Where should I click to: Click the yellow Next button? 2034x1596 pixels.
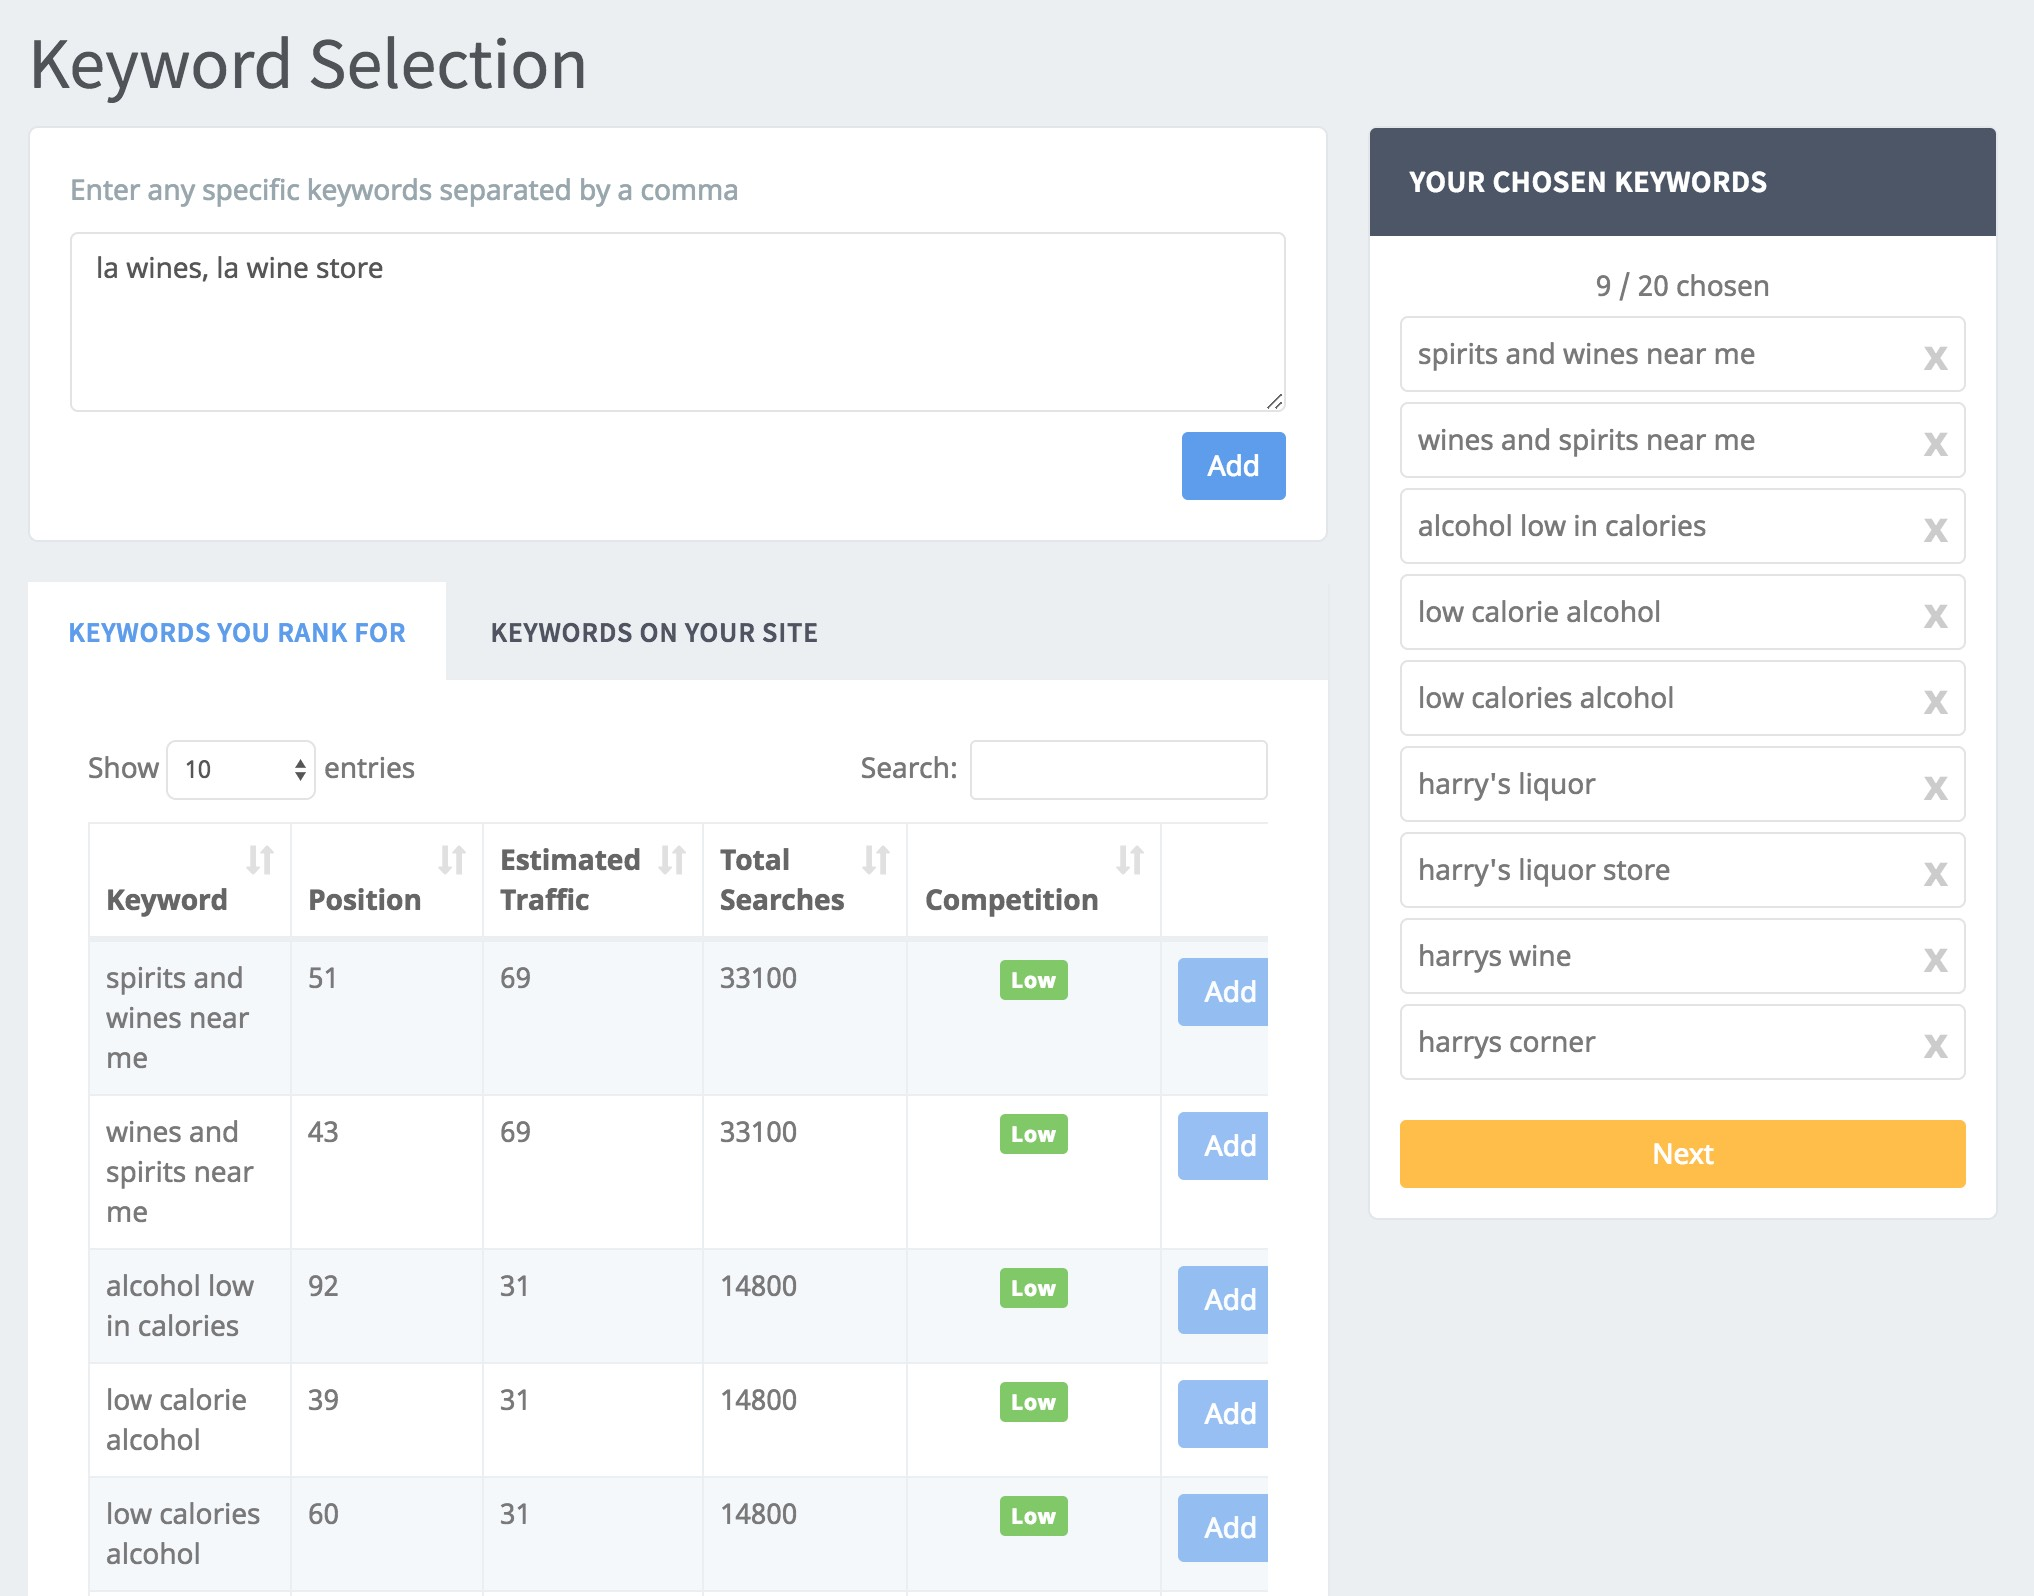pyautogui.click(x=1682, y=1153)
